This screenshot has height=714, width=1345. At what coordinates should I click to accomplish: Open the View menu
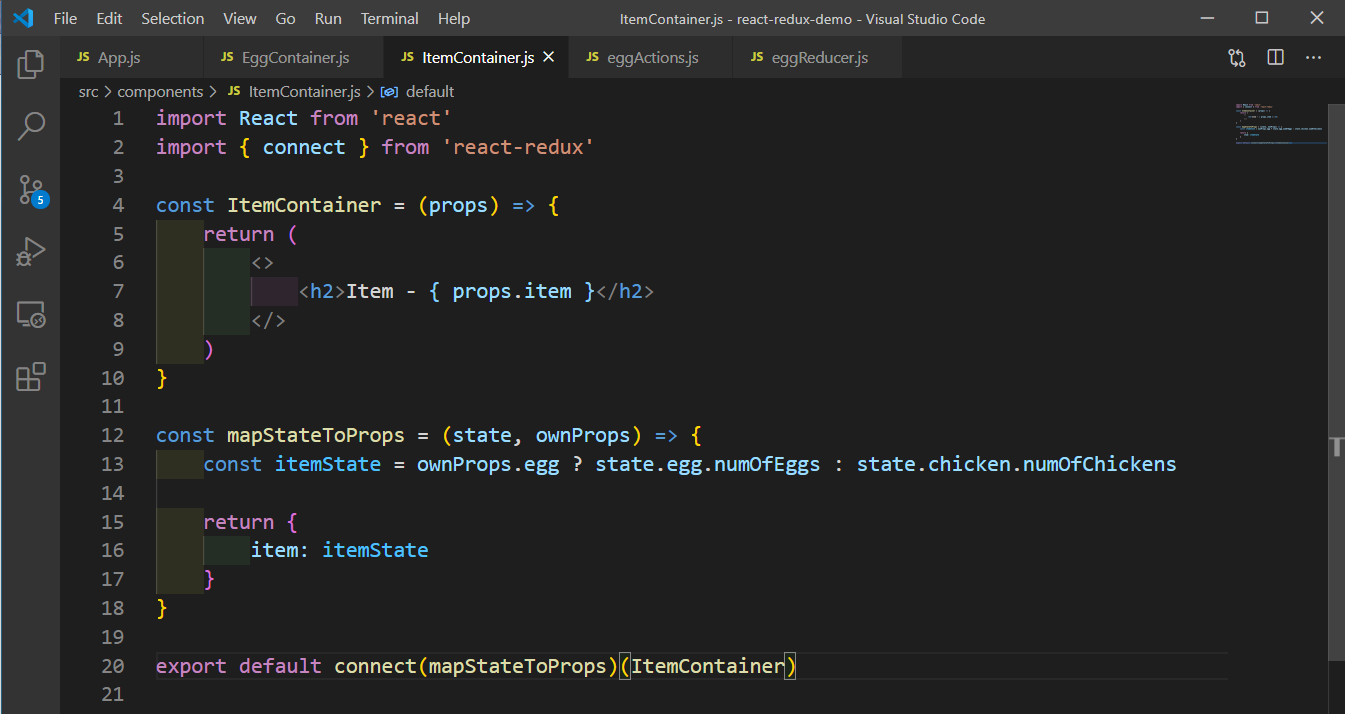coord(240,19)
